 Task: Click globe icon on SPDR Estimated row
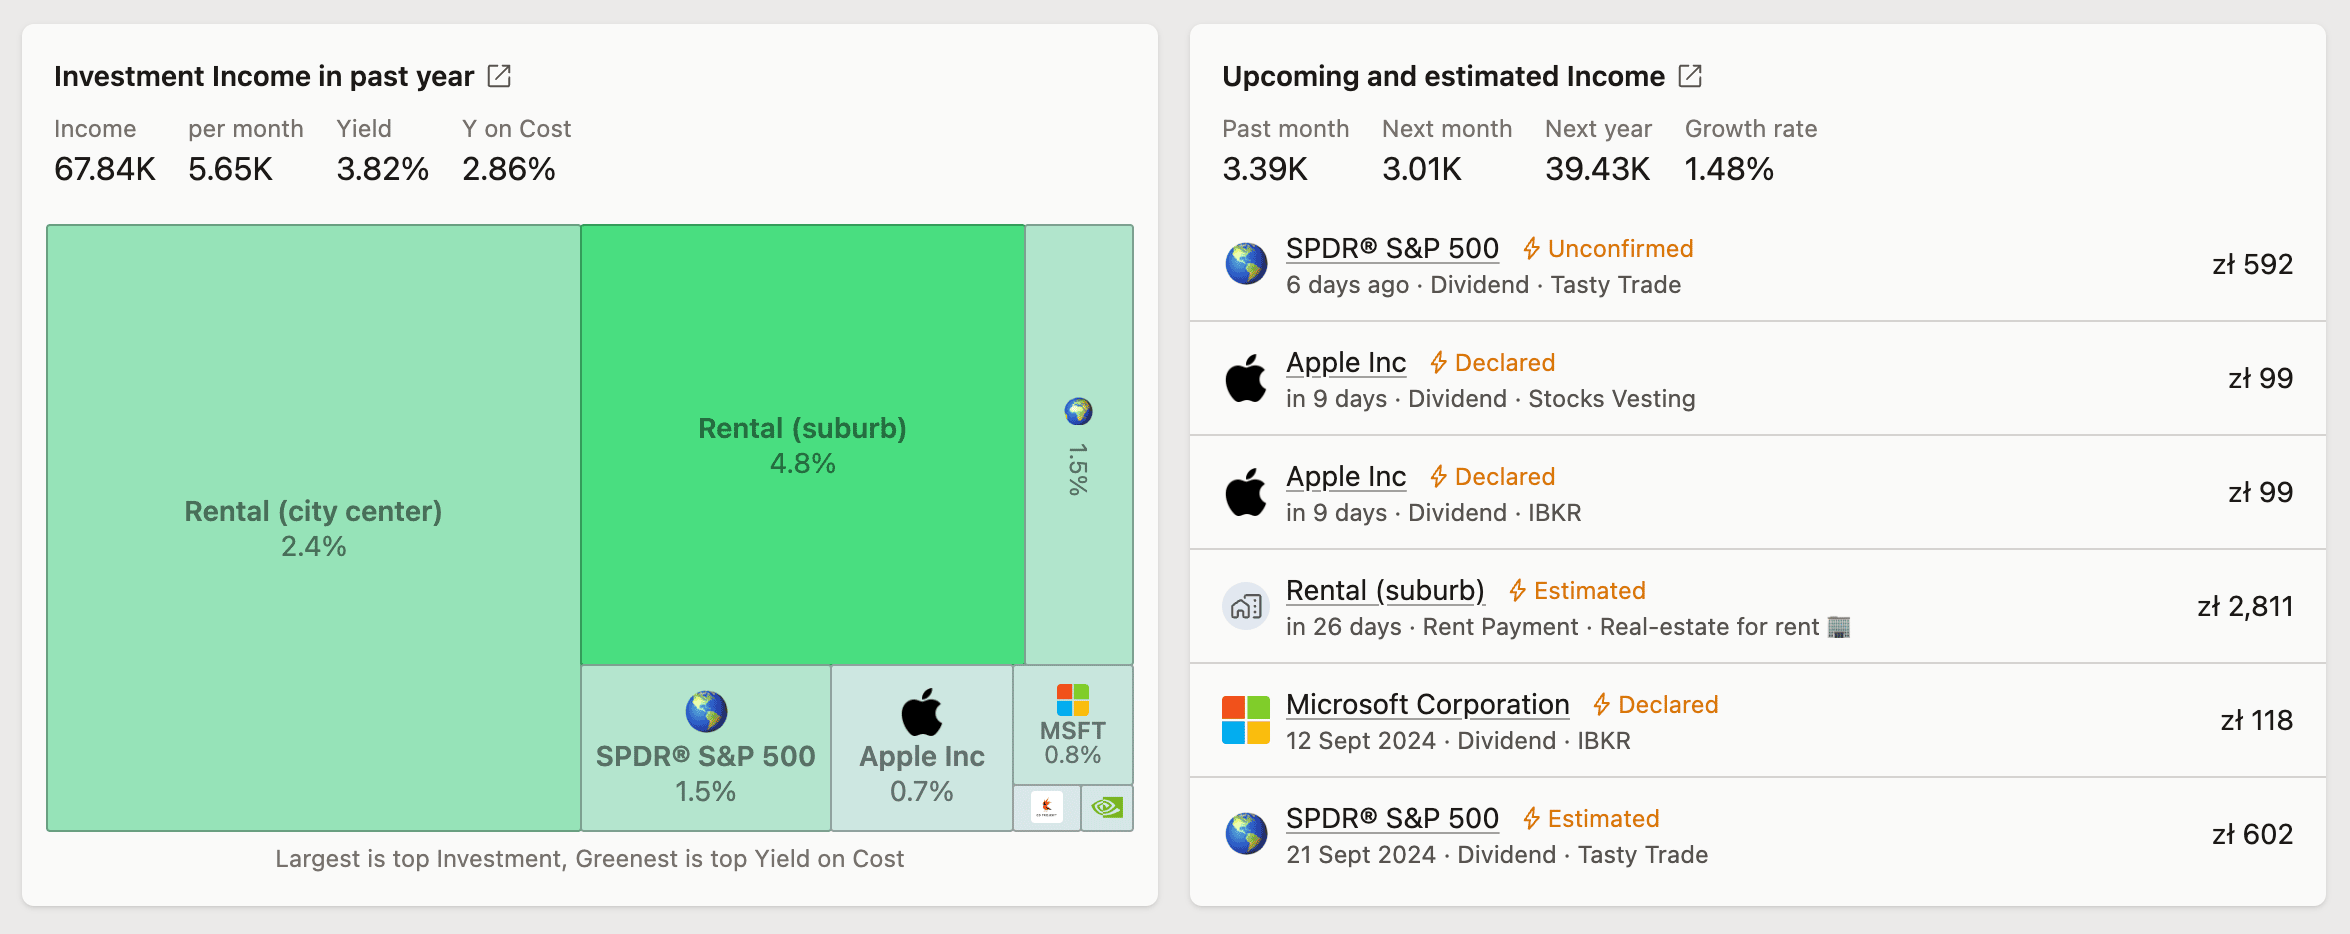click(x=1246, y=835)
